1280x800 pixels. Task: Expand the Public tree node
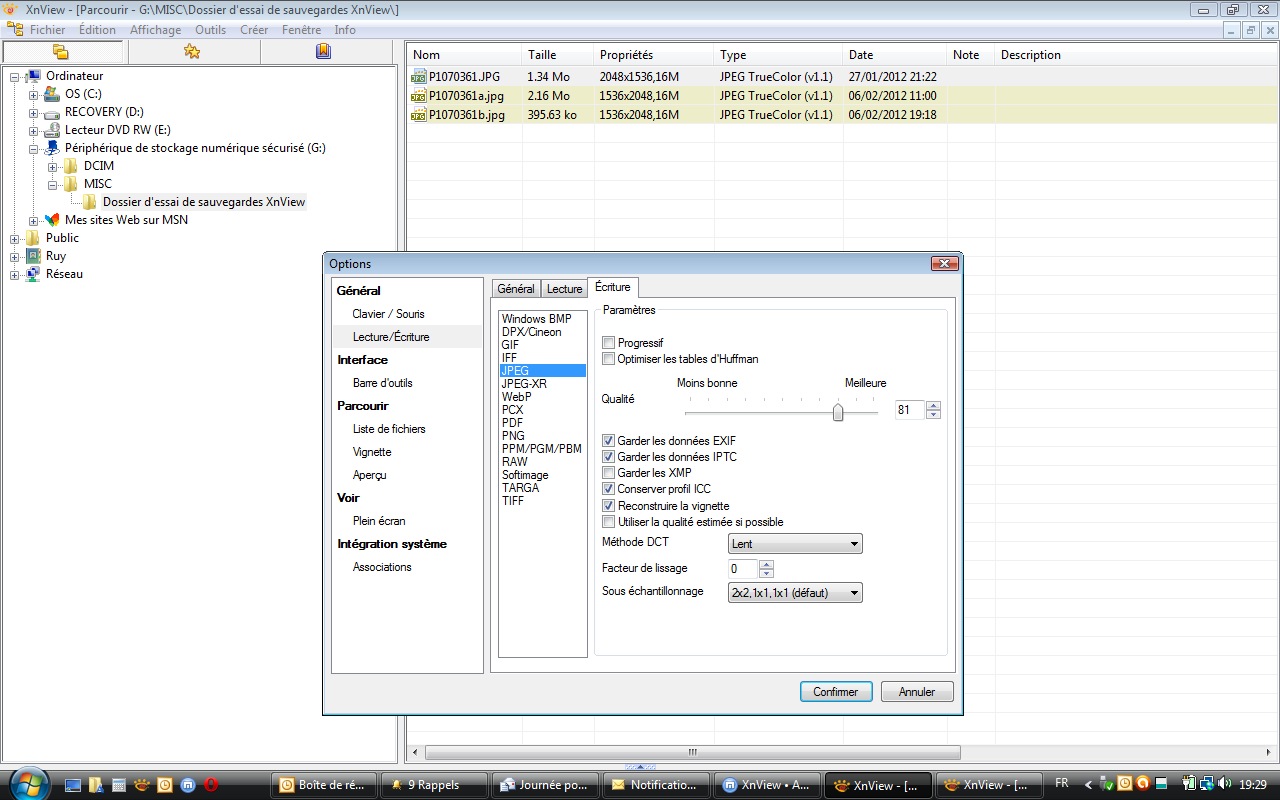coord(14,238)
